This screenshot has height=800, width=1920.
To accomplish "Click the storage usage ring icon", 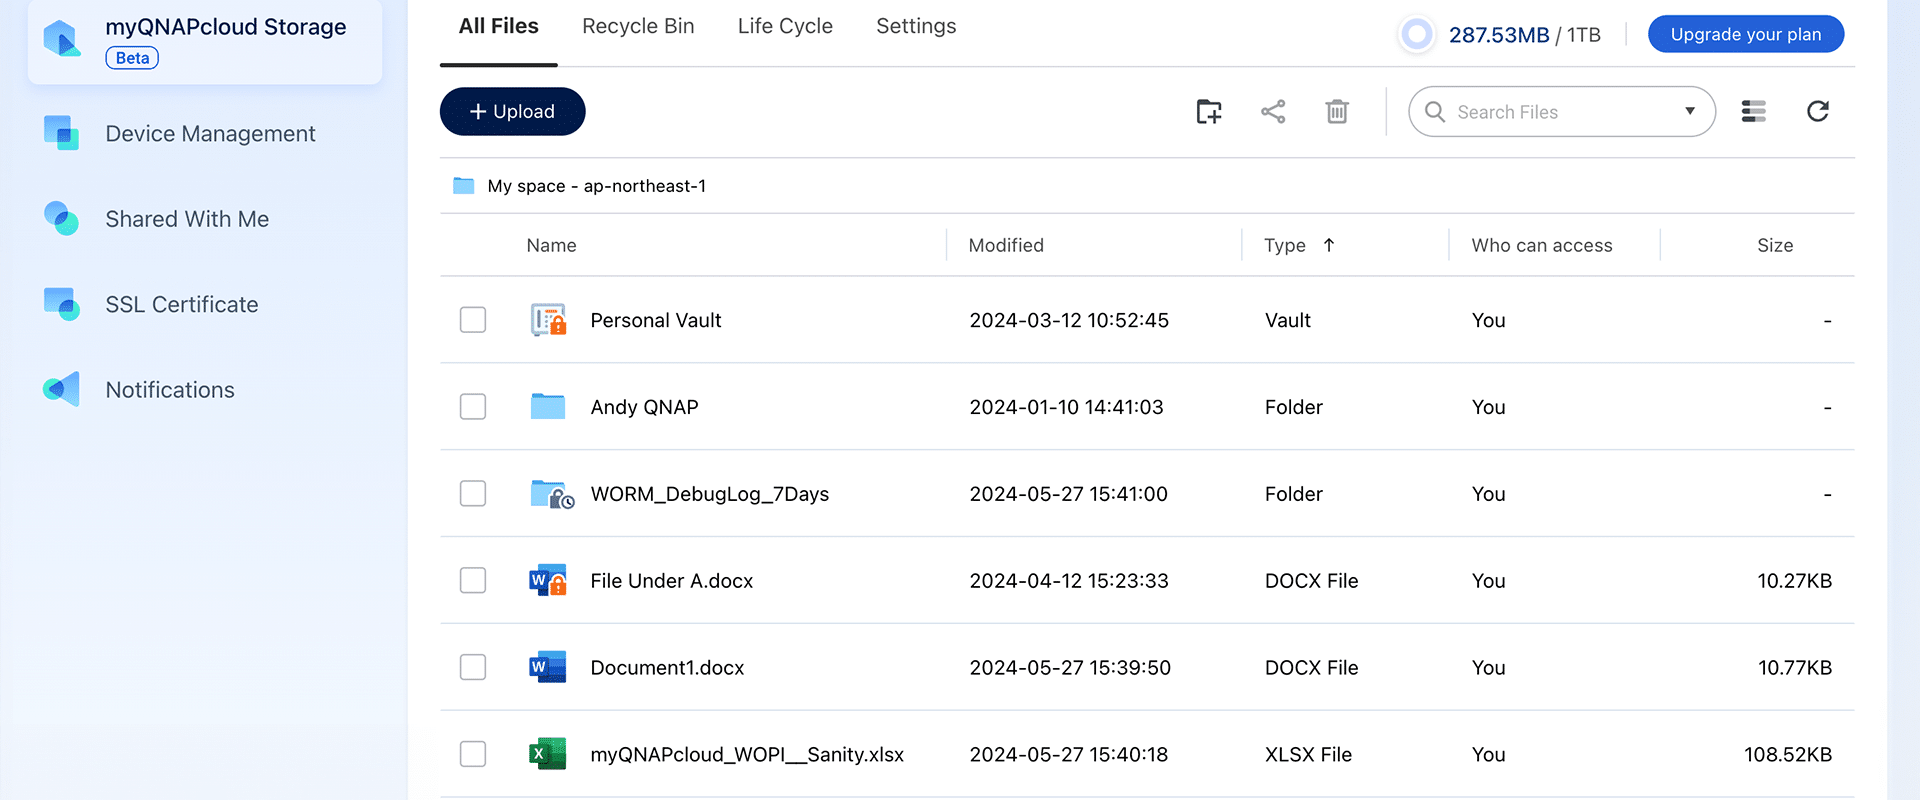I will (1416, 35).
